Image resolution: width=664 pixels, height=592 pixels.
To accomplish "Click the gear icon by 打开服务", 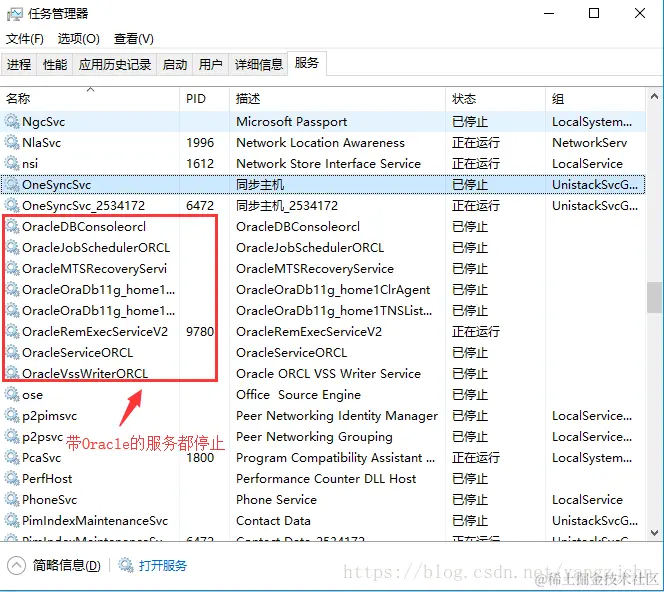I will pyautogui.click(x=125, y=565).
